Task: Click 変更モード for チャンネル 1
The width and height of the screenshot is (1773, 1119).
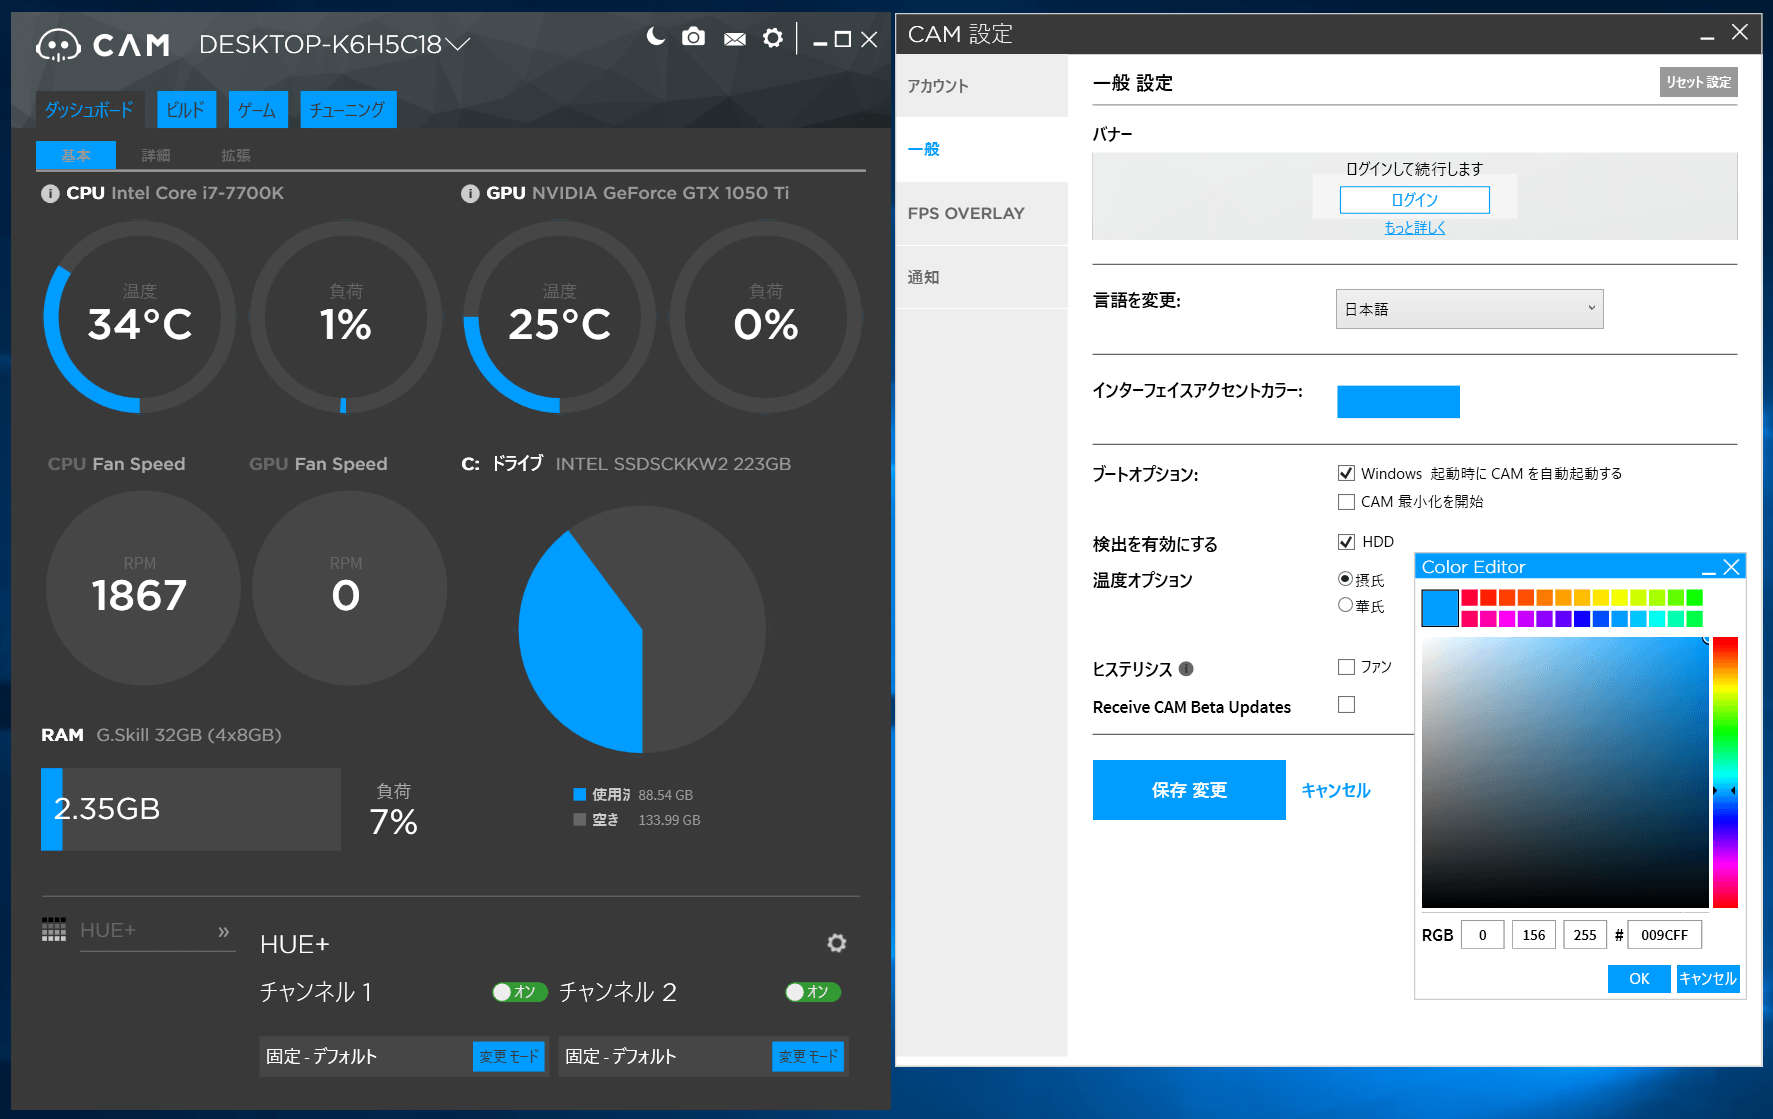Action: [508, 1056]
